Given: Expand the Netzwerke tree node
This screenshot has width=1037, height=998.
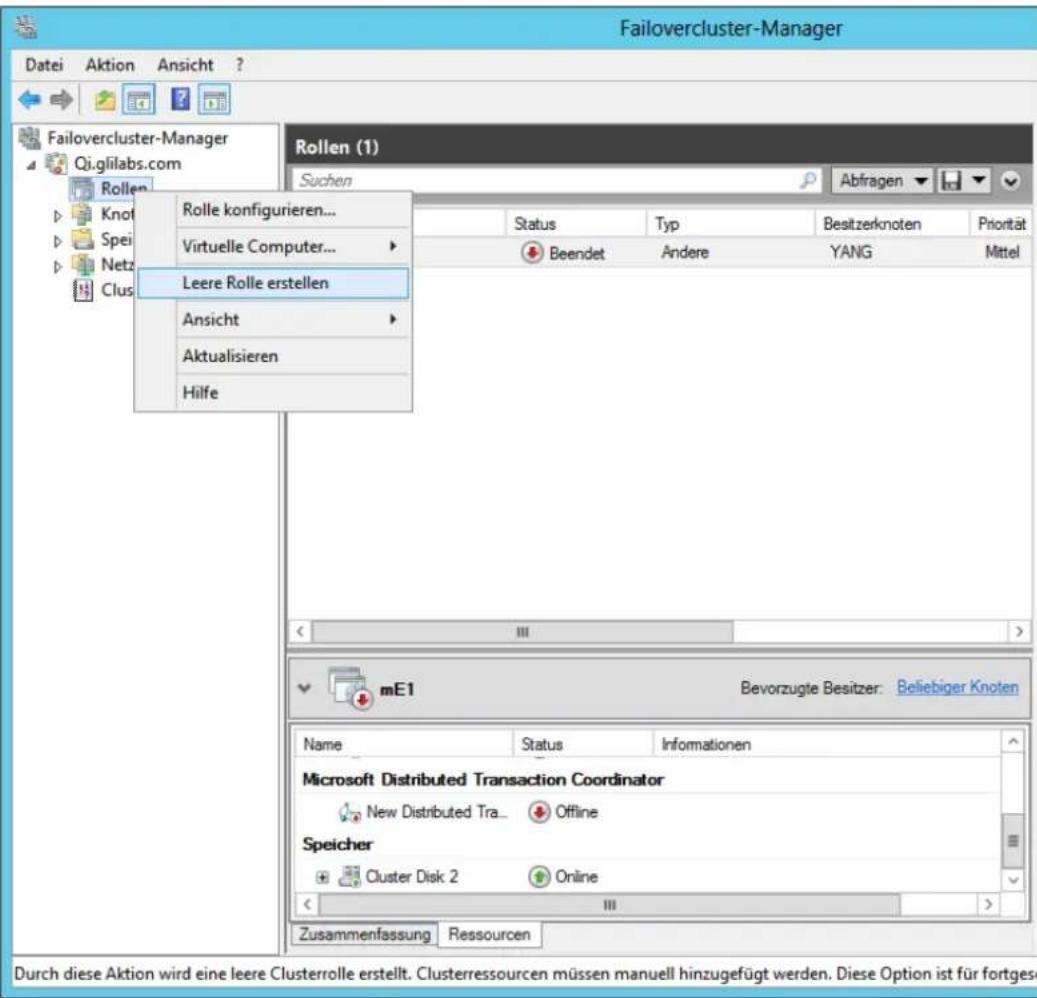Looking at the screenshot, I should [58, 266].
